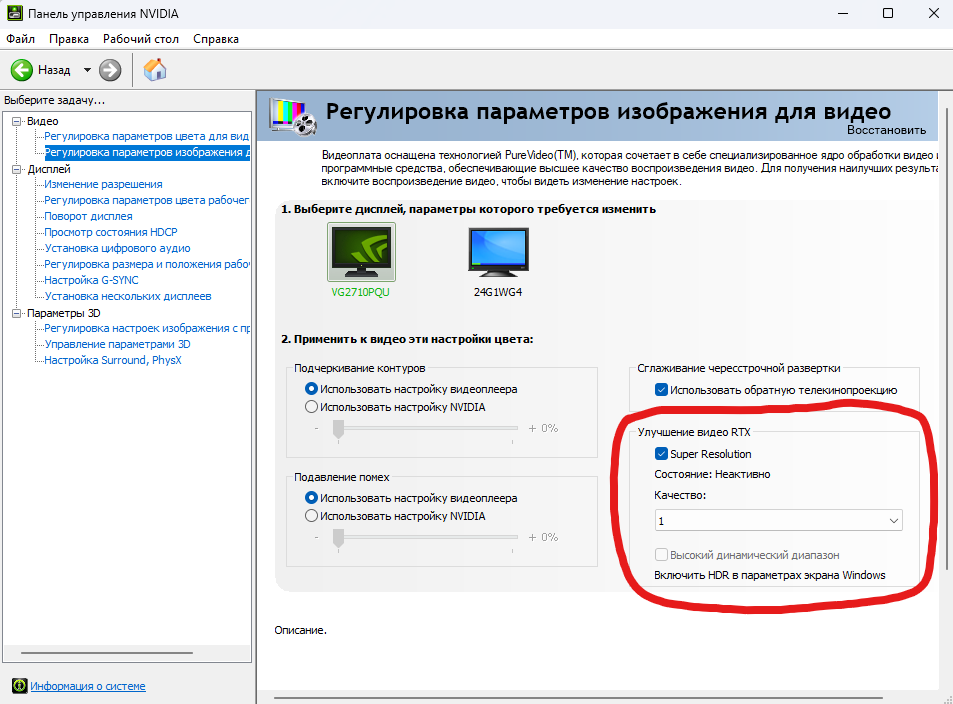
Task: Maximize the NVIDIA Control Panel window
Action: 888,13
